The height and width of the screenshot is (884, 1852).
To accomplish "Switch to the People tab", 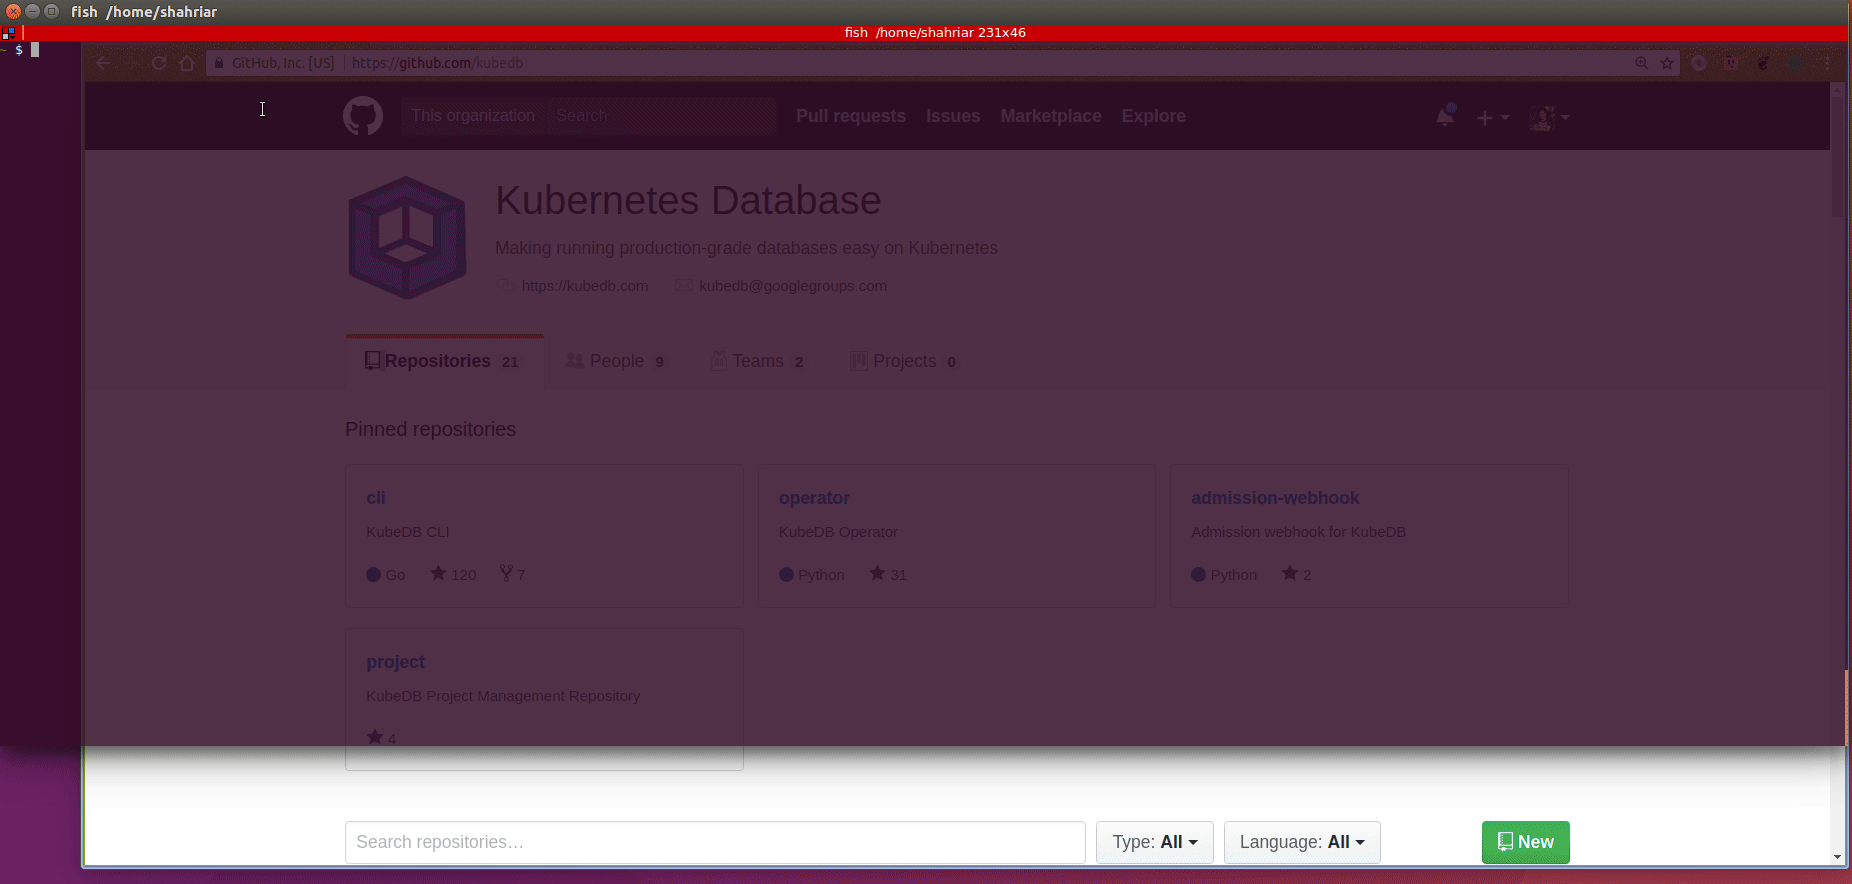I will coord(616,361).
